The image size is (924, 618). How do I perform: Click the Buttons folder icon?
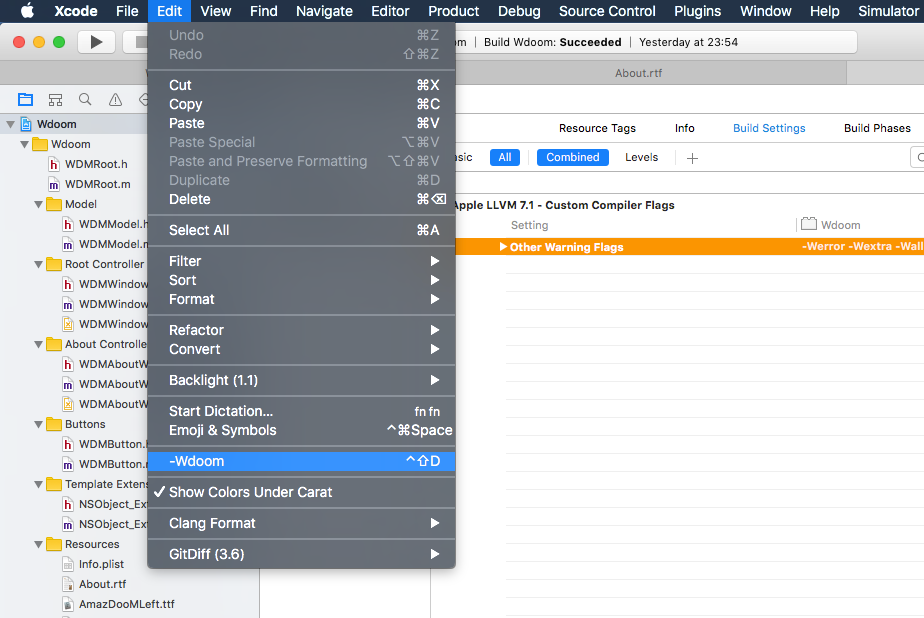(54, 424)
